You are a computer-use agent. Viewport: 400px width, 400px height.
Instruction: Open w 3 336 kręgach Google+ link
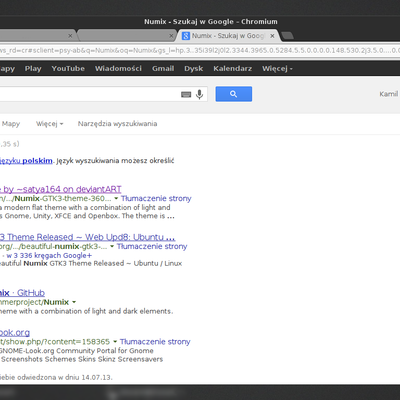tap(49, 256)
